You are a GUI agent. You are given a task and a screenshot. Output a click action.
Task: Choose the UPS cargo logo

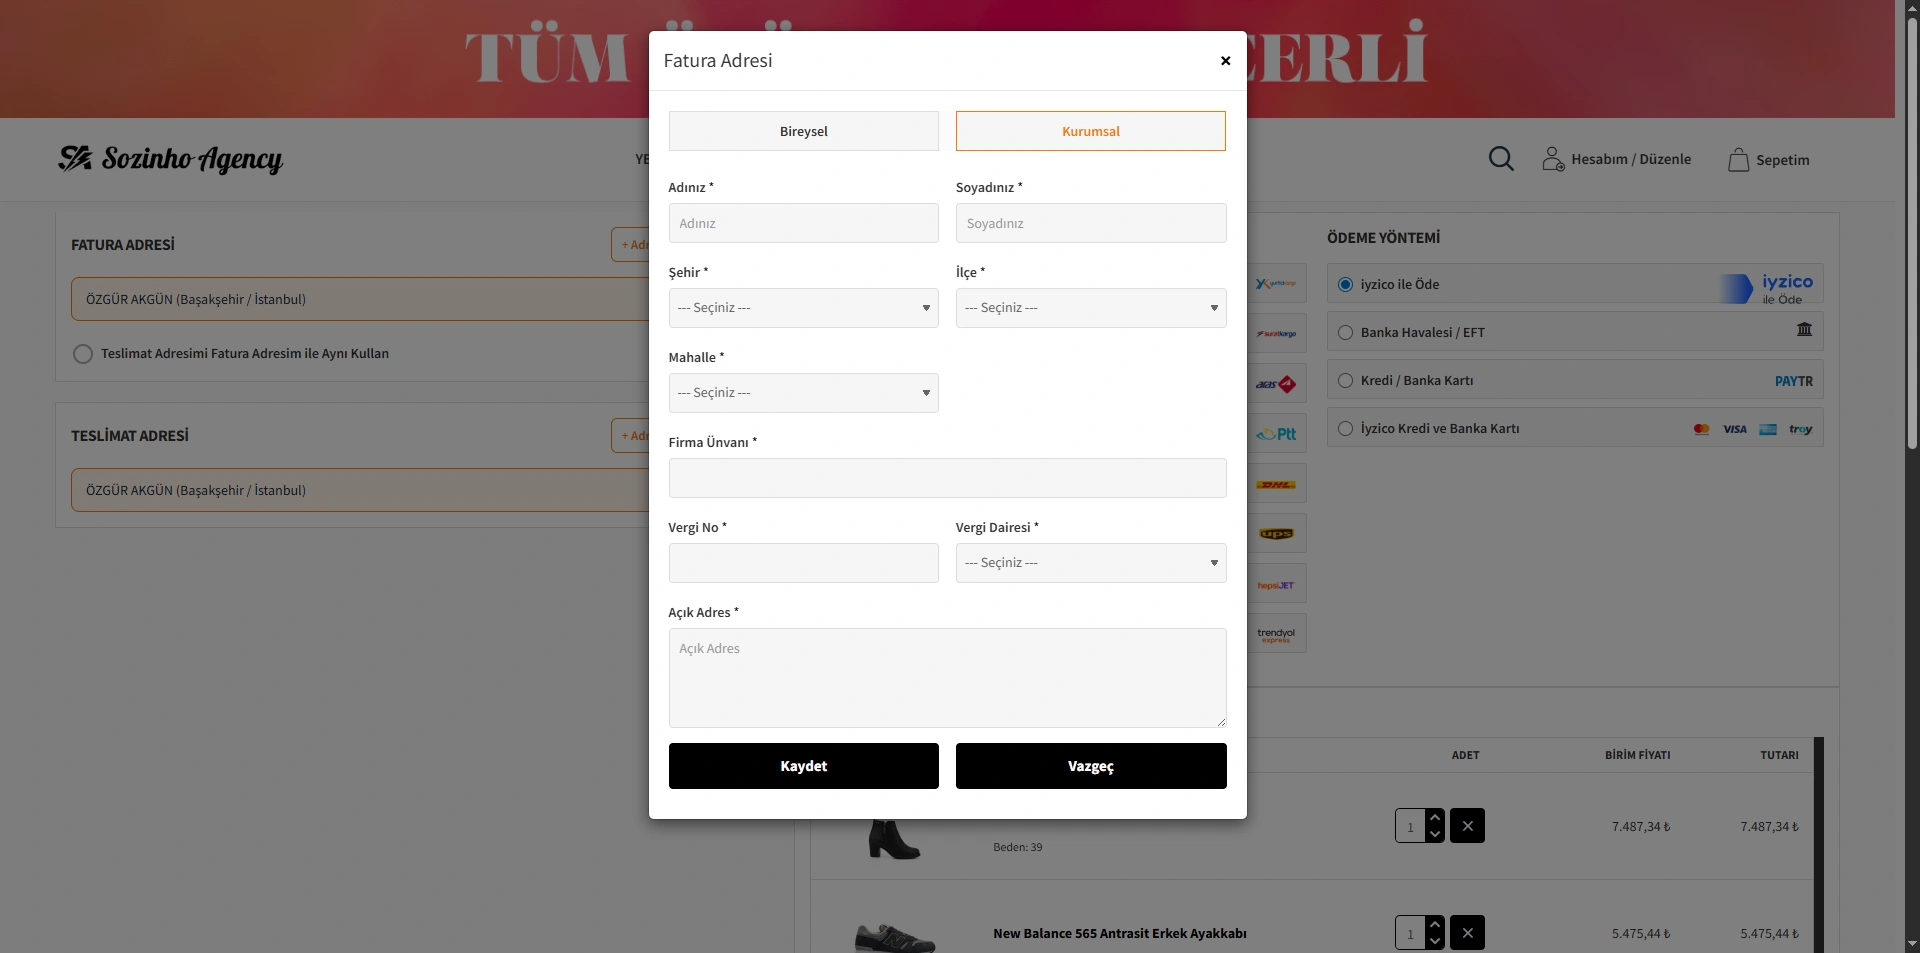(x=1277, y=534)
